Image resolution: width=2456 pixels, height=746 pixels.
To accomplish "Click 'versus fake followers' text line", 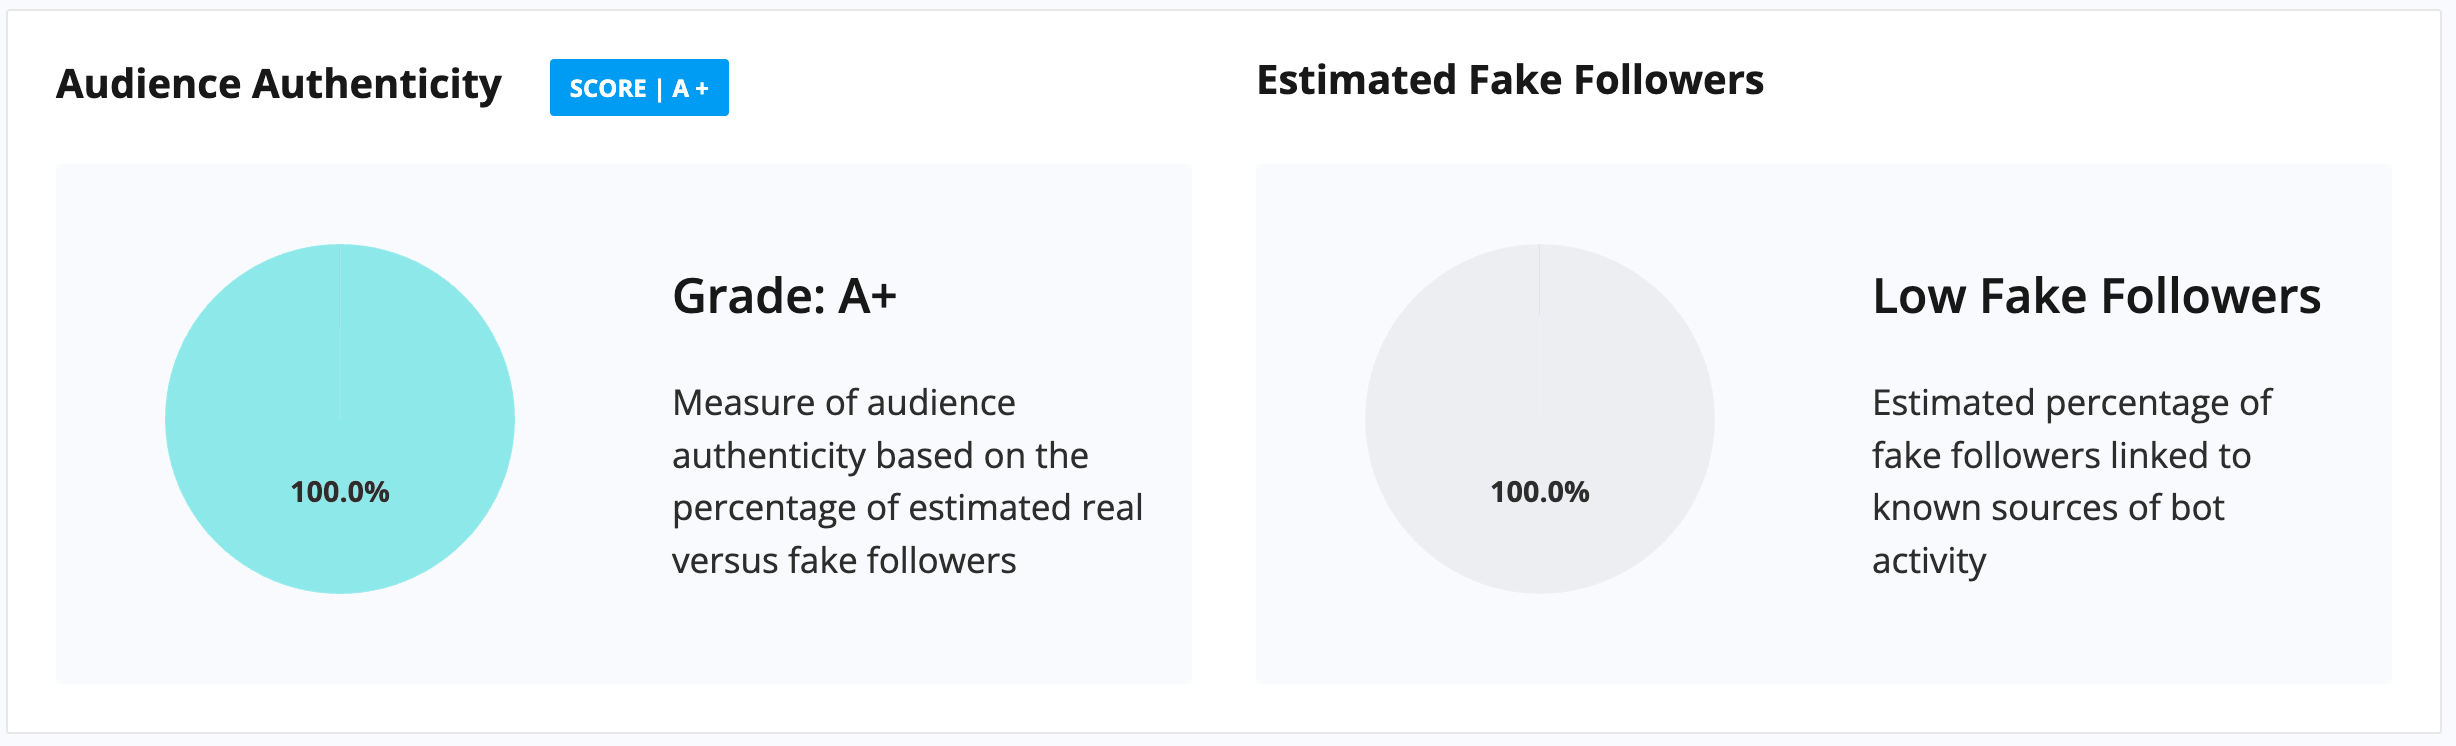I will tap(844, 561).
